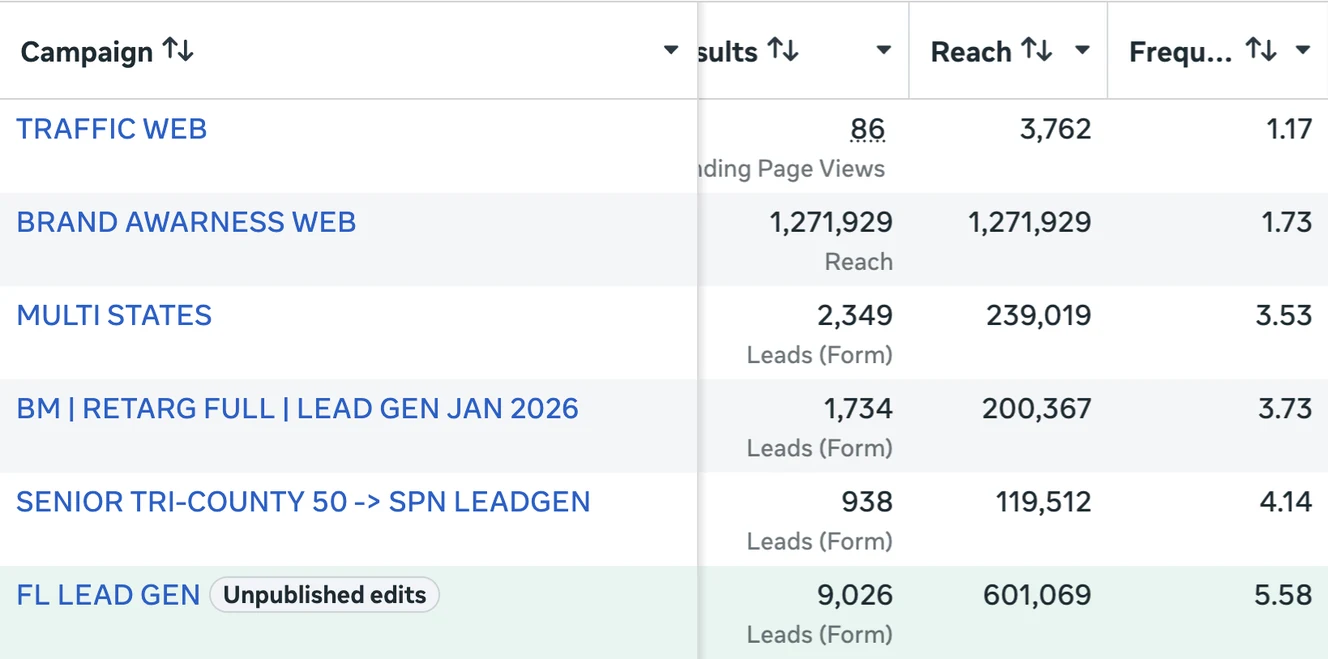Image resolution: width=1328 pixels, height=659 pixels.
Task: Select the 938 results value
Action: (x=867, y=501)
